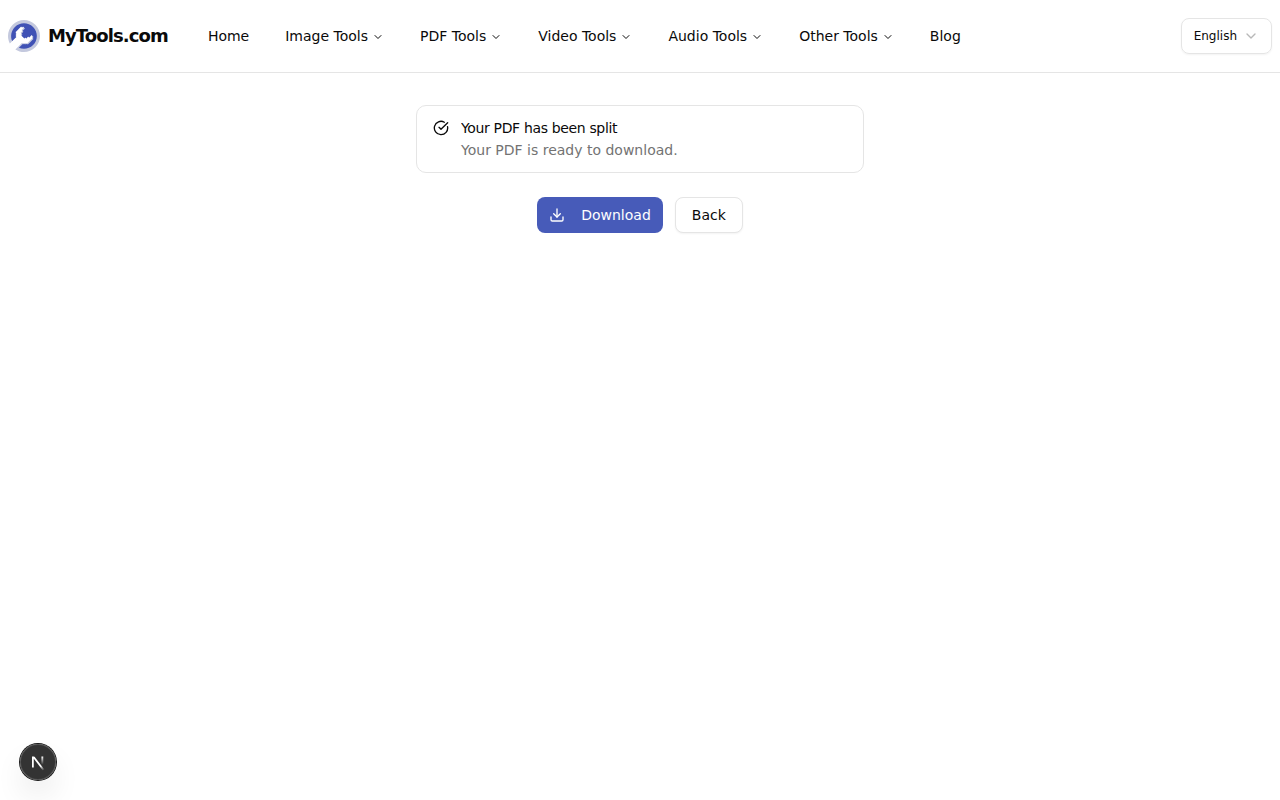The width and height of the screenshot is (1280, 800).
Task: Click the checkmark icon in the success message
Action: (440, 127)
